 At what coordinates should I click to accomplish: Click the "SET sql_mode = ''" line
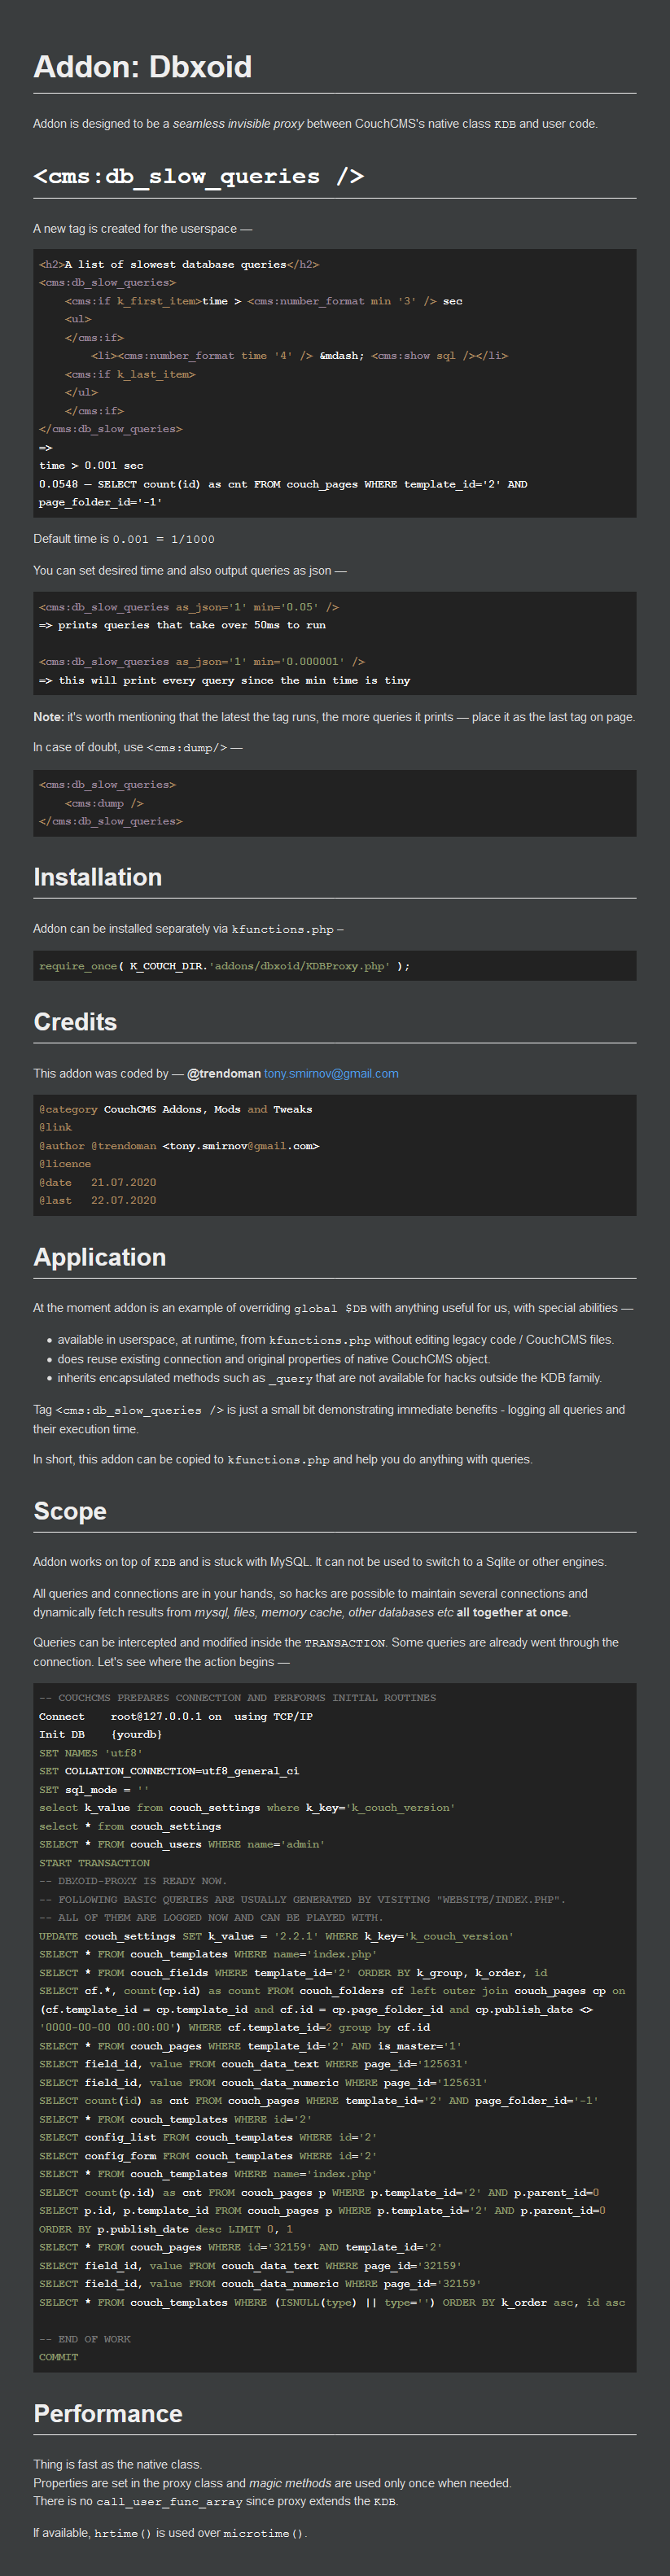(94, 1790)
